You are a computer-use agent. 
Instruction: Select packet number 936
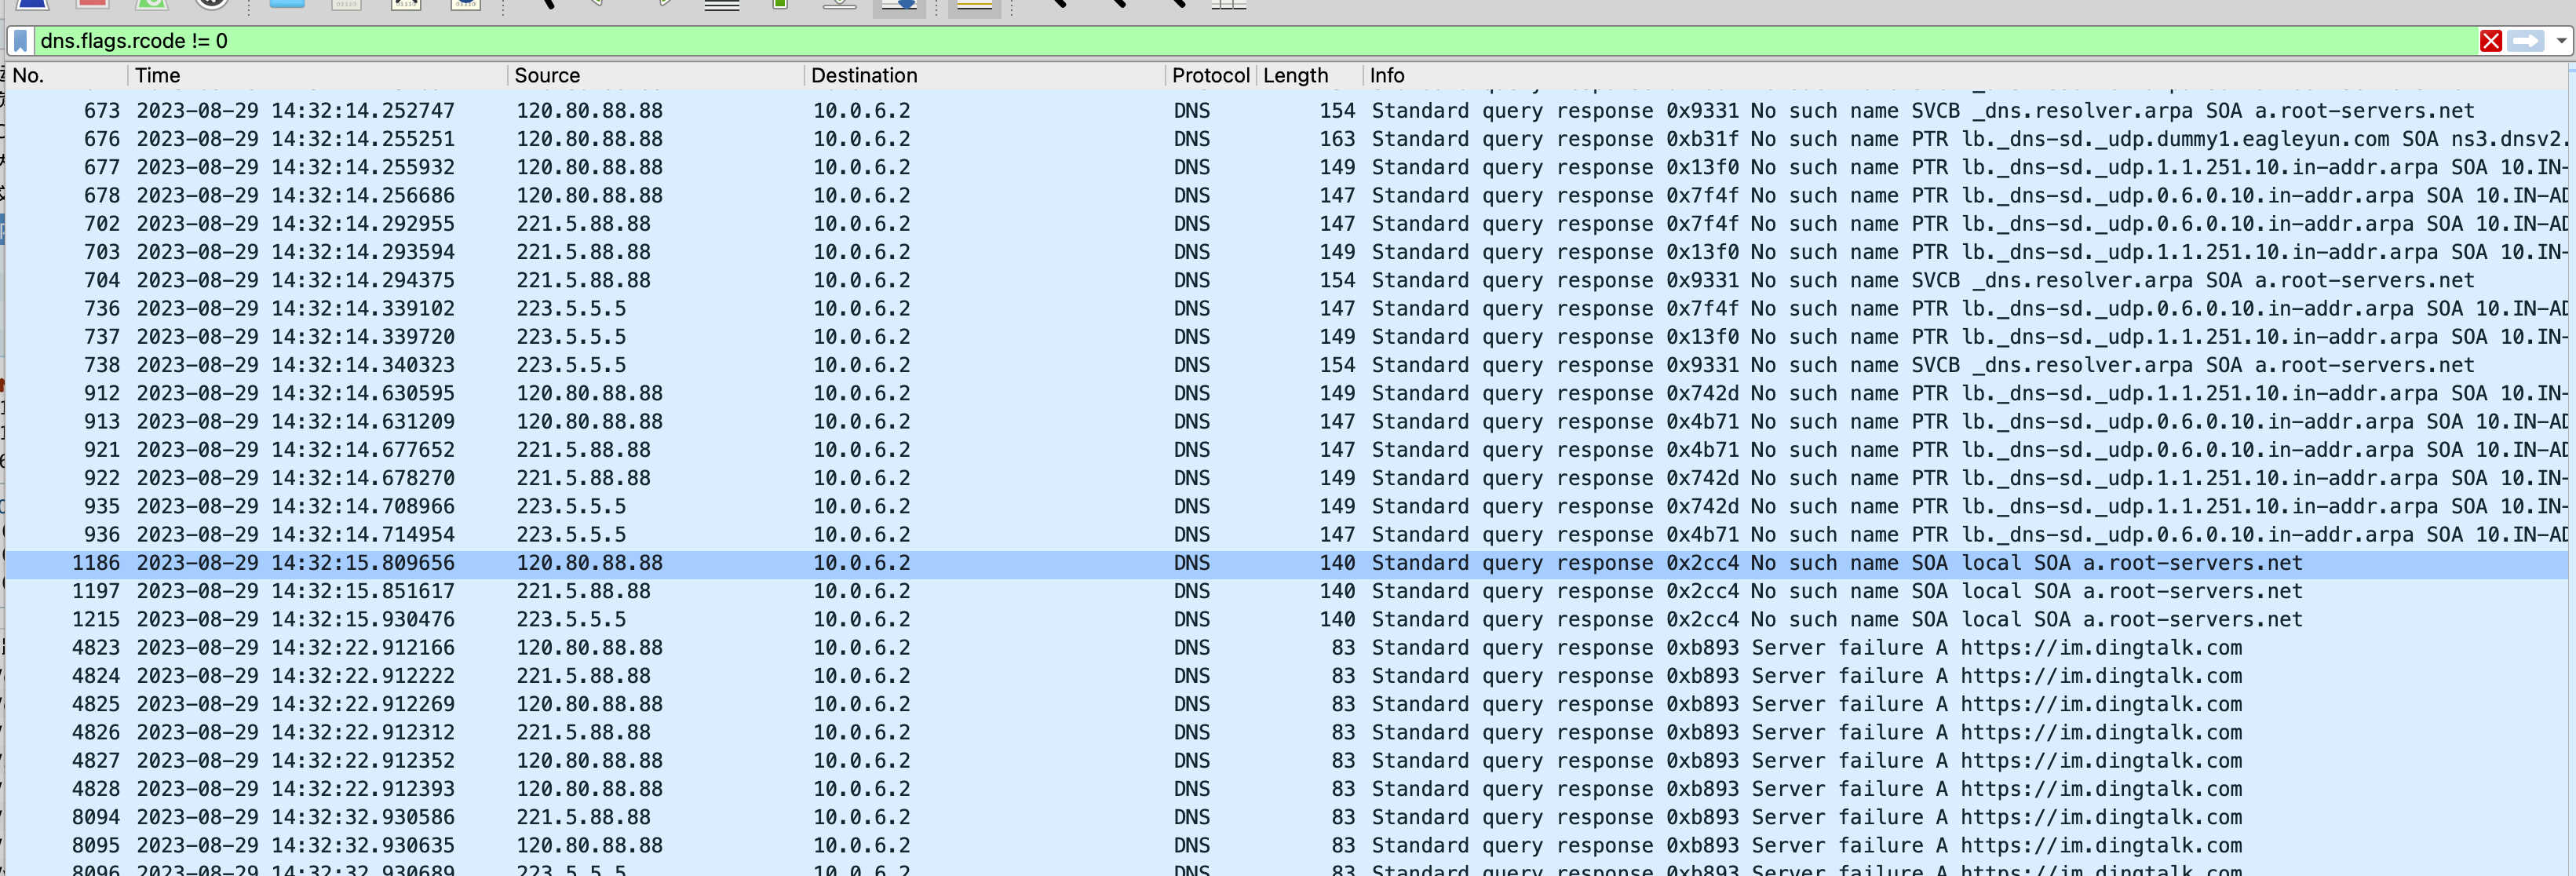[x=1287, y=535]
